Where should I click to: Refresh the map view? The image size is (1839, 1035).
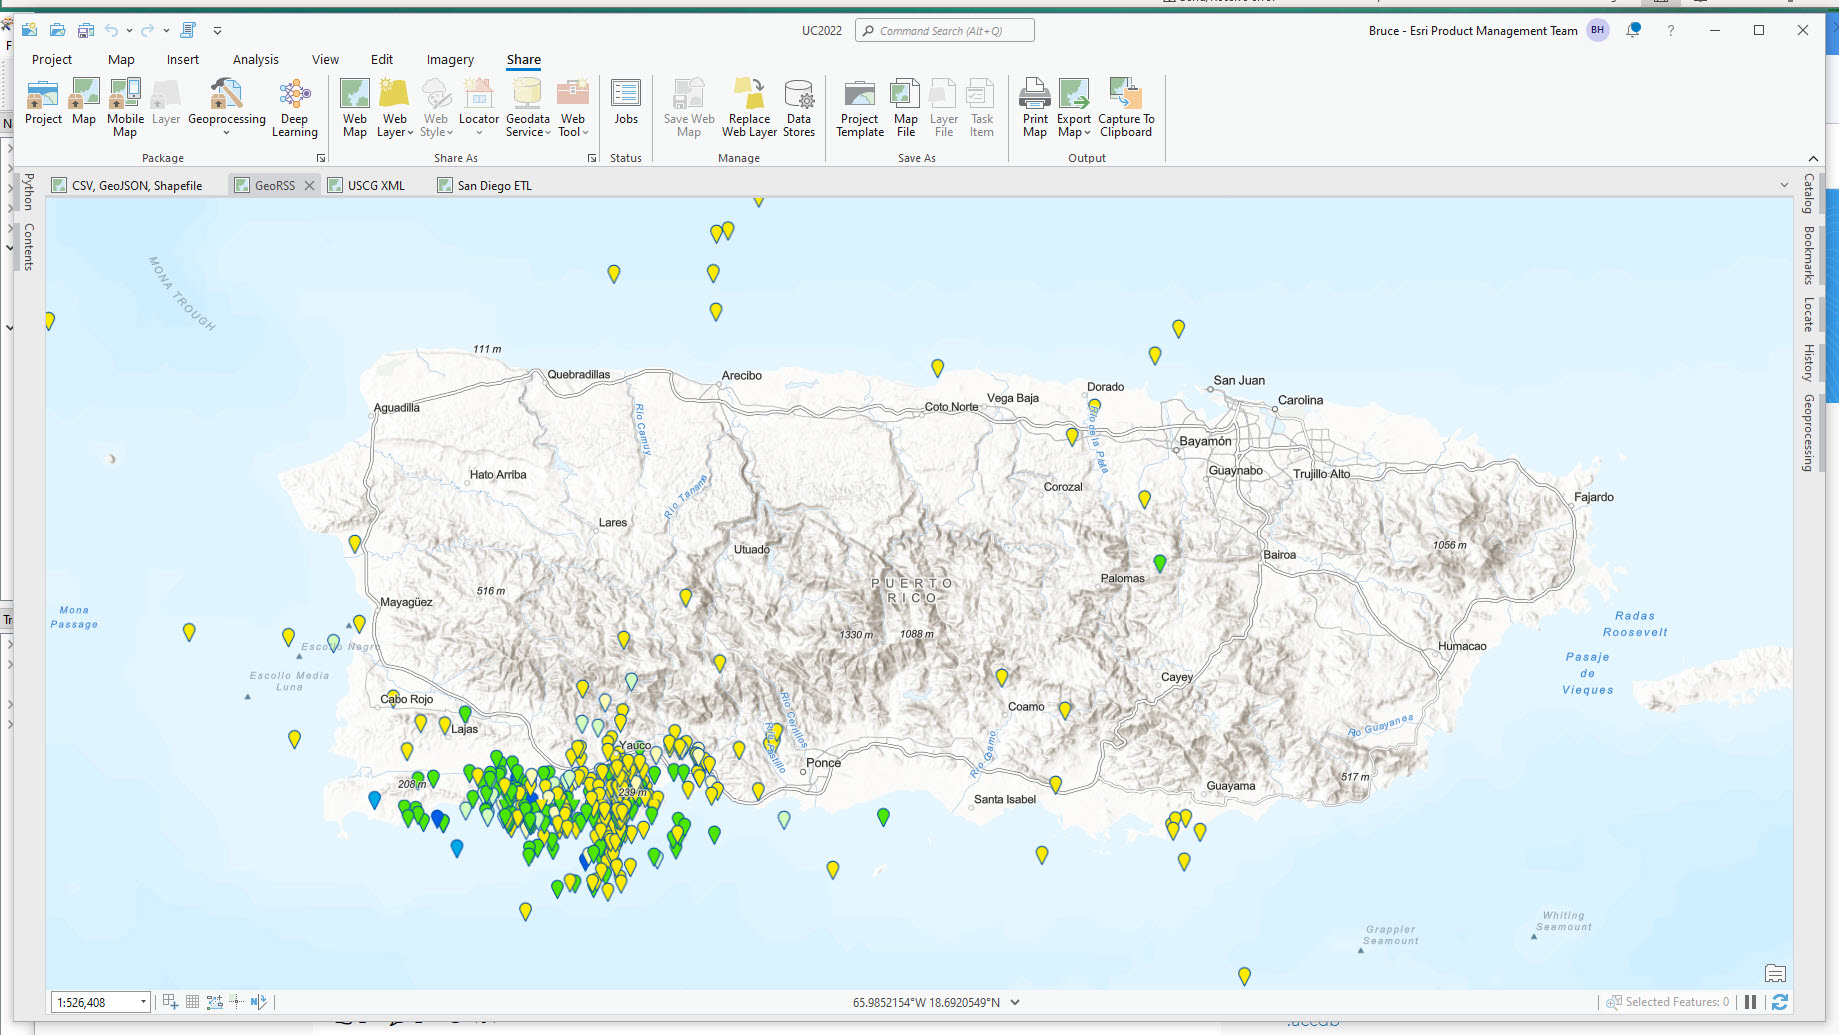pos(1781,1001)
